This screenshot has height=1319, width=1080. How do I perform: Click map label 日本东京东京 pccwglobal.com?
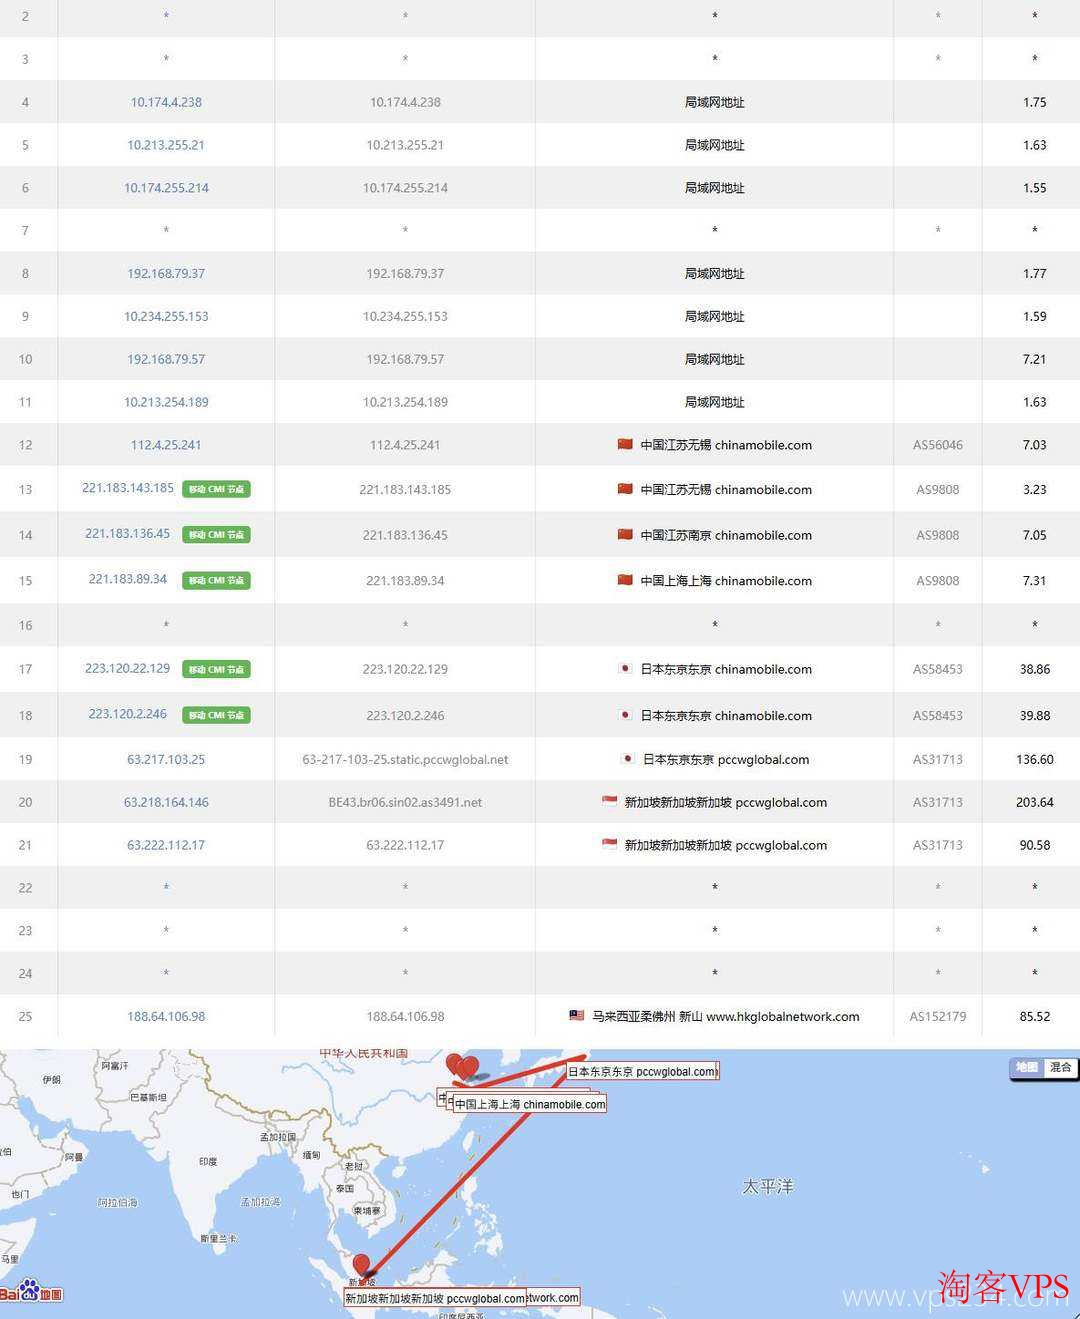click(x=643, y=1071)
